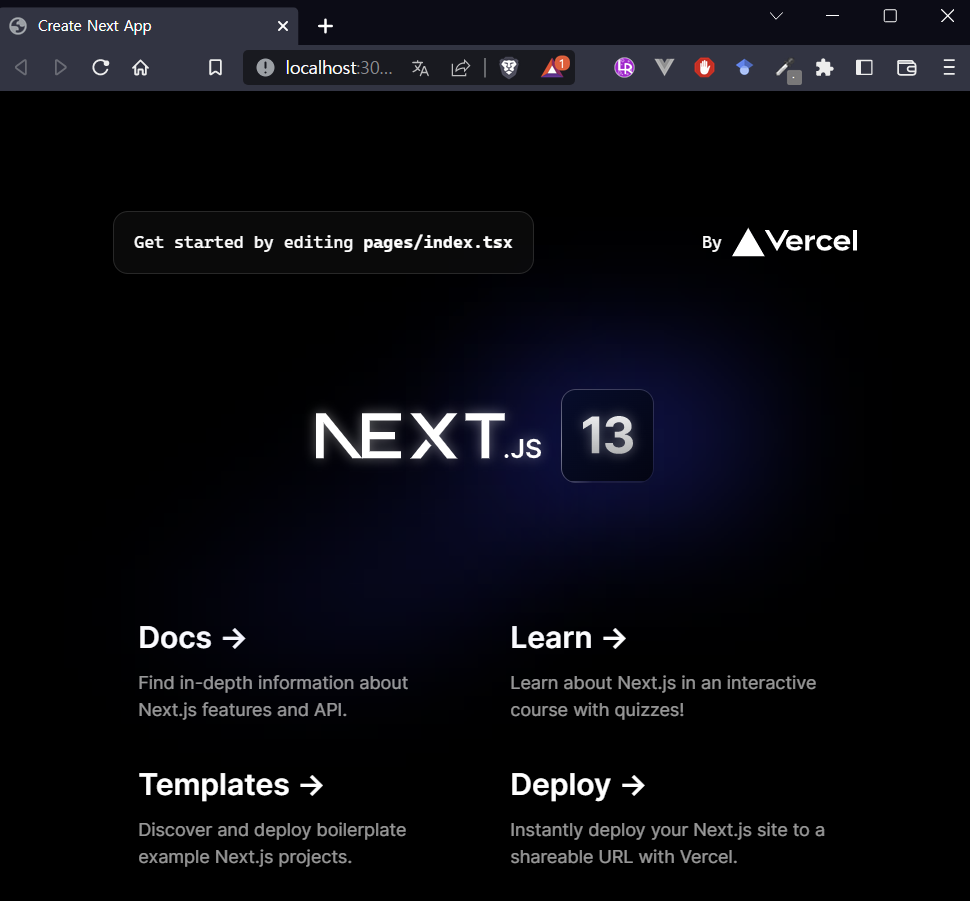Open the Deploy link heading
The image size is (970, 901).
click(x=578, y=785)
